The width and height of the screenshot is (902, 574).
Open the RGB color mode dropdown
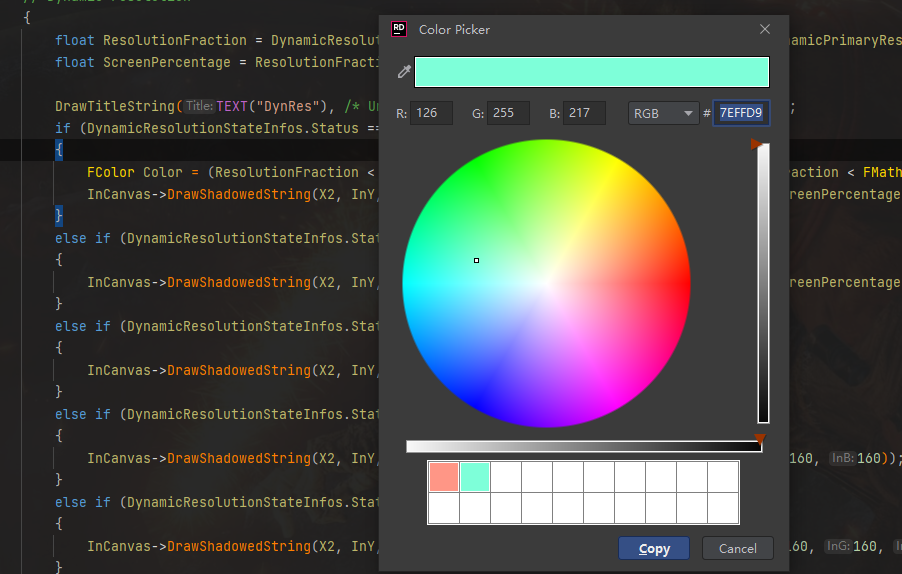click(x=663, y=113)
